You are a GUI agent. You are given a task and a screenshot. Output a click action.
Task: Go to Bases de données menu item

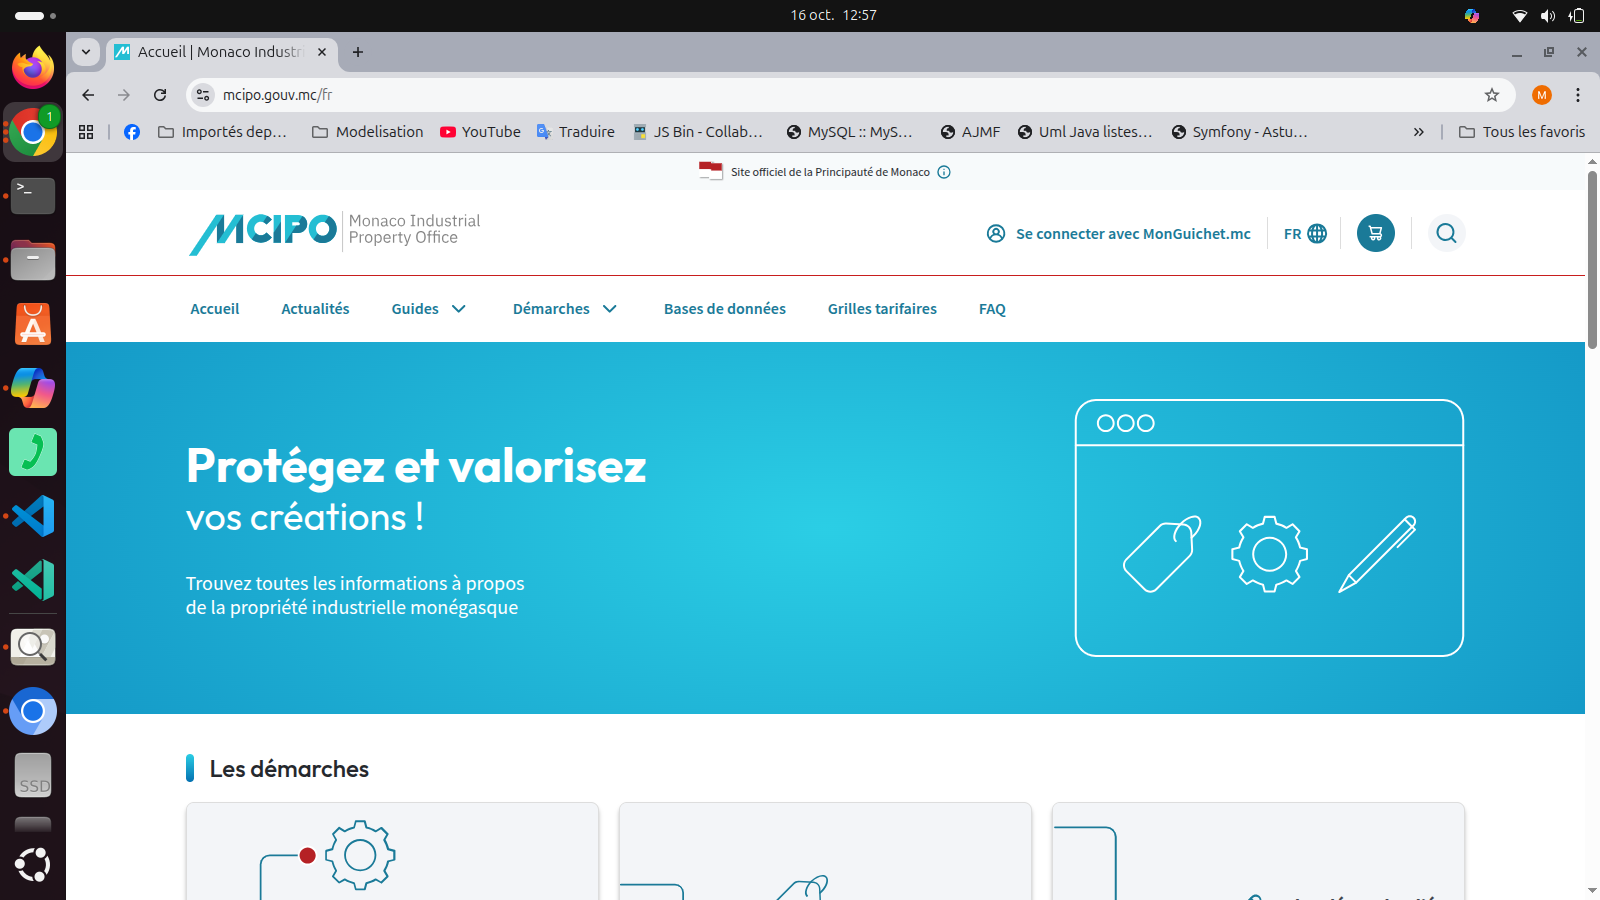[725, 309]
